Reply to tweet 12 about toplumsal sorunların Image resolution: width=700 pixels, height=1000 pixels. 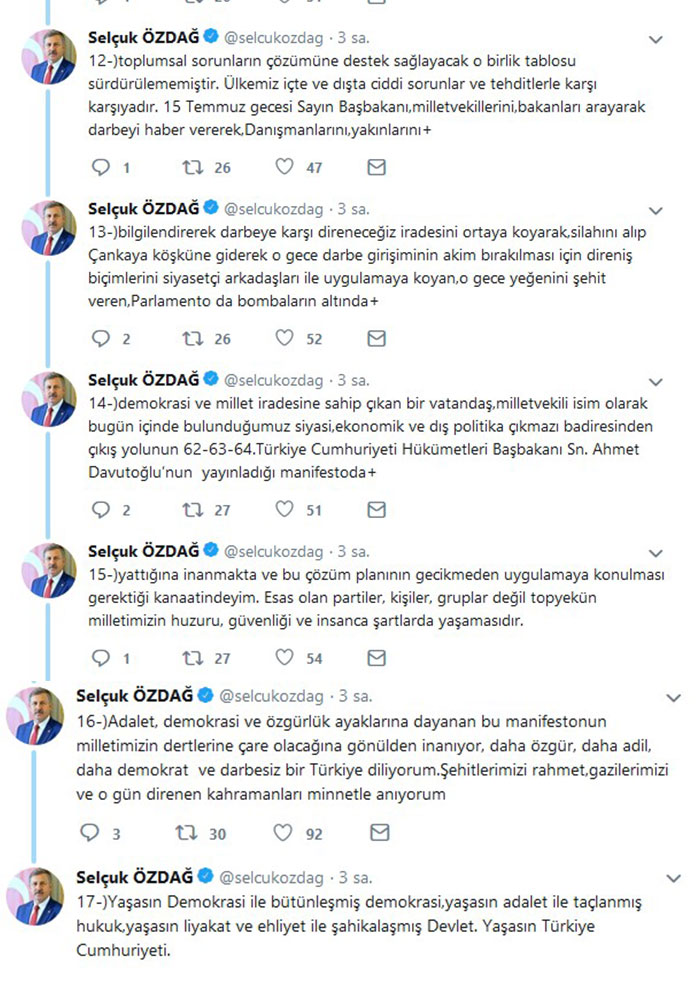pos(100,167)
